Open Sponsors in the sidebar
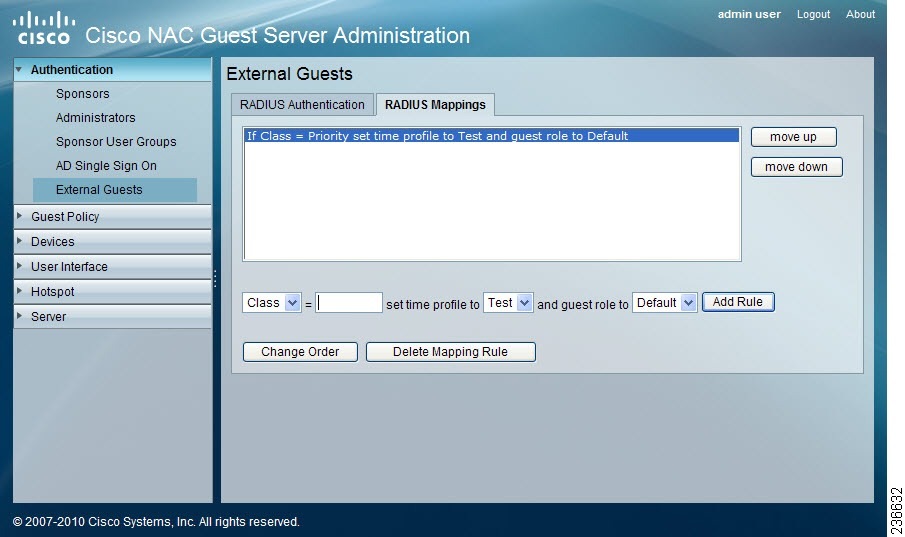 click(x=83, y=94)
